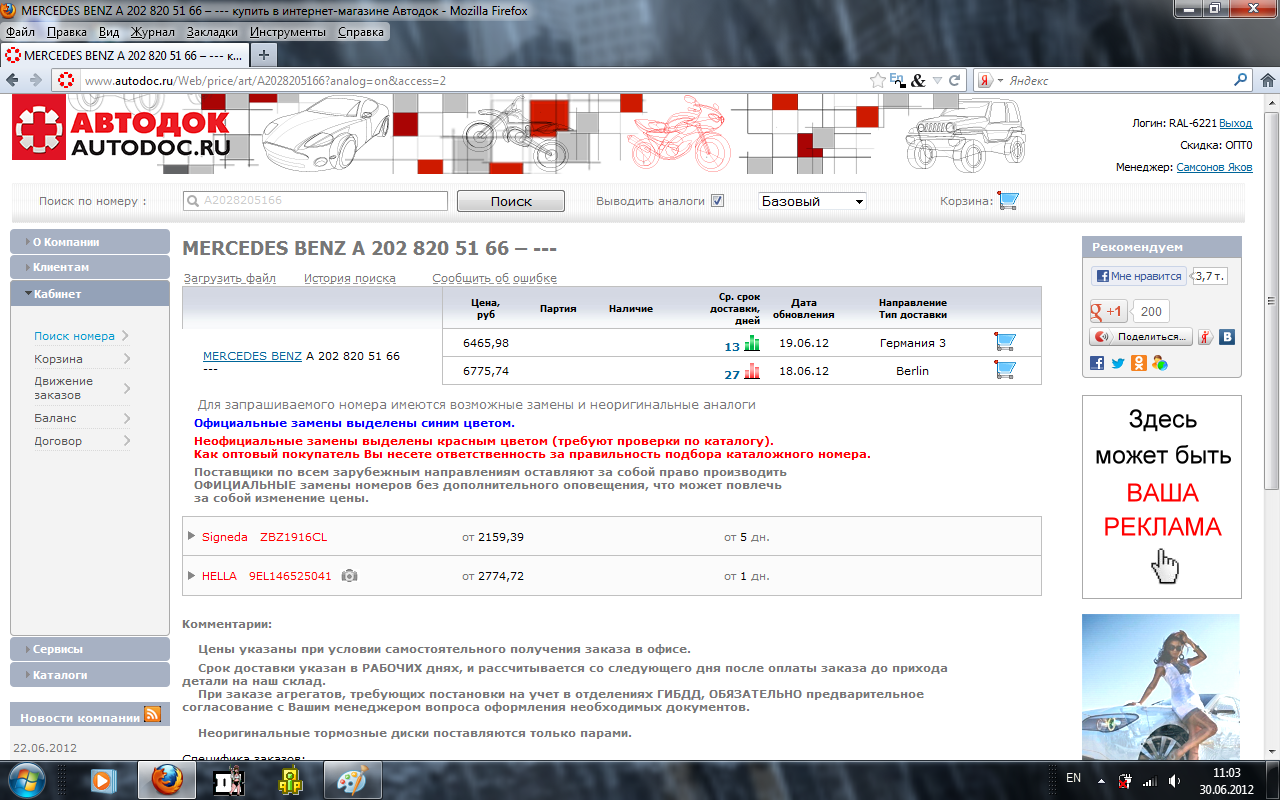Click the Поделиться… share button
Viewport: 1280px width, 800px height.
[x=1141, y=337]
